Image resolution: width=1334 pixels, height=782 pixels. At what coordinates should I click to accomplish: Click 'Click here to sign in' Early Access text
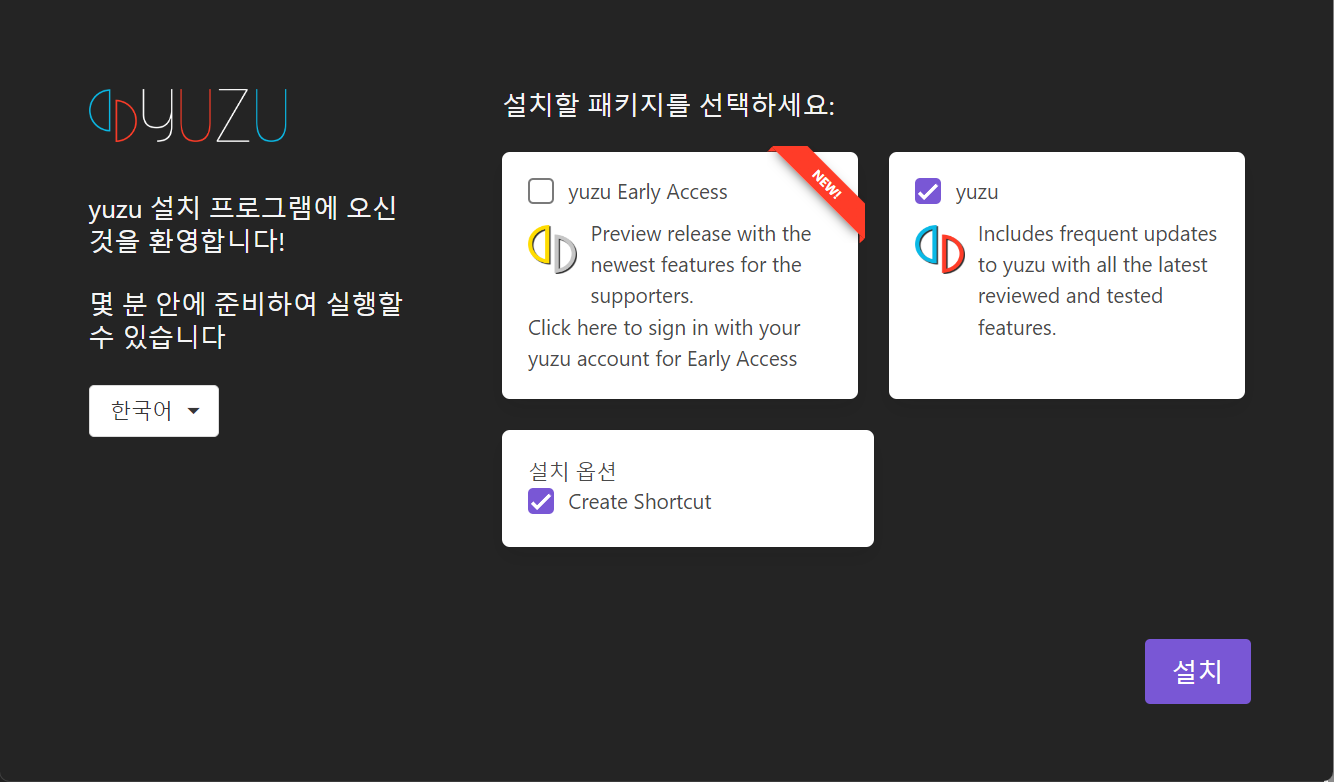click(x=664, y=343)
